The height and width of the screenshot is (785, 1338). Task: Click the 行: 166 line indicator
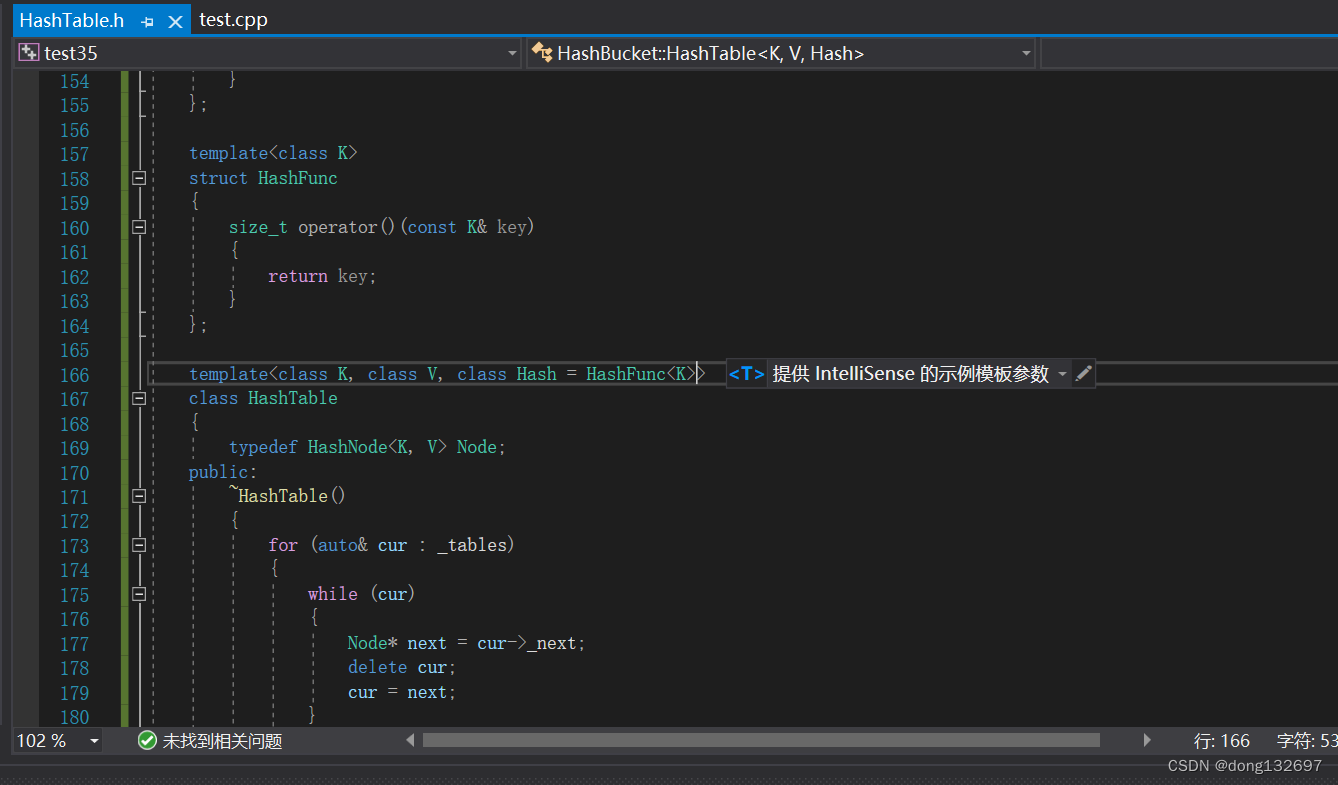pyautogui.click(x=1222, y=741)
